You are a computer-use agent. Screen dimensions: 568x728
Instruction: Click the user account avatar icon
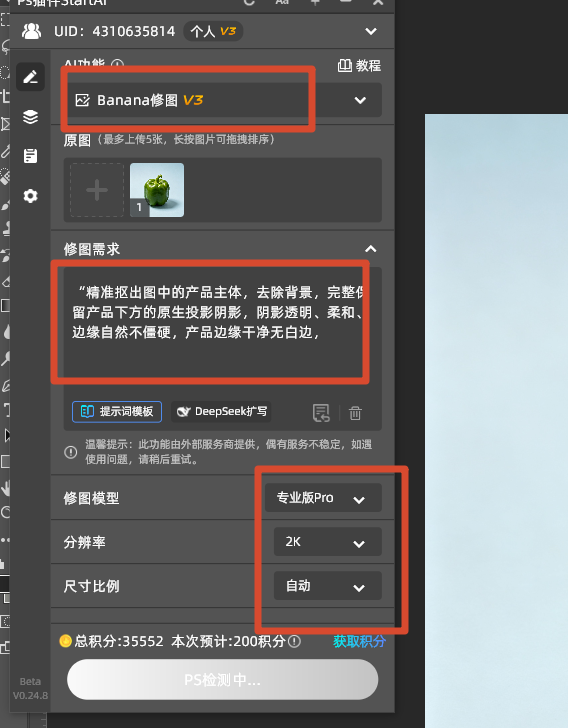click(x=32, y=31)
